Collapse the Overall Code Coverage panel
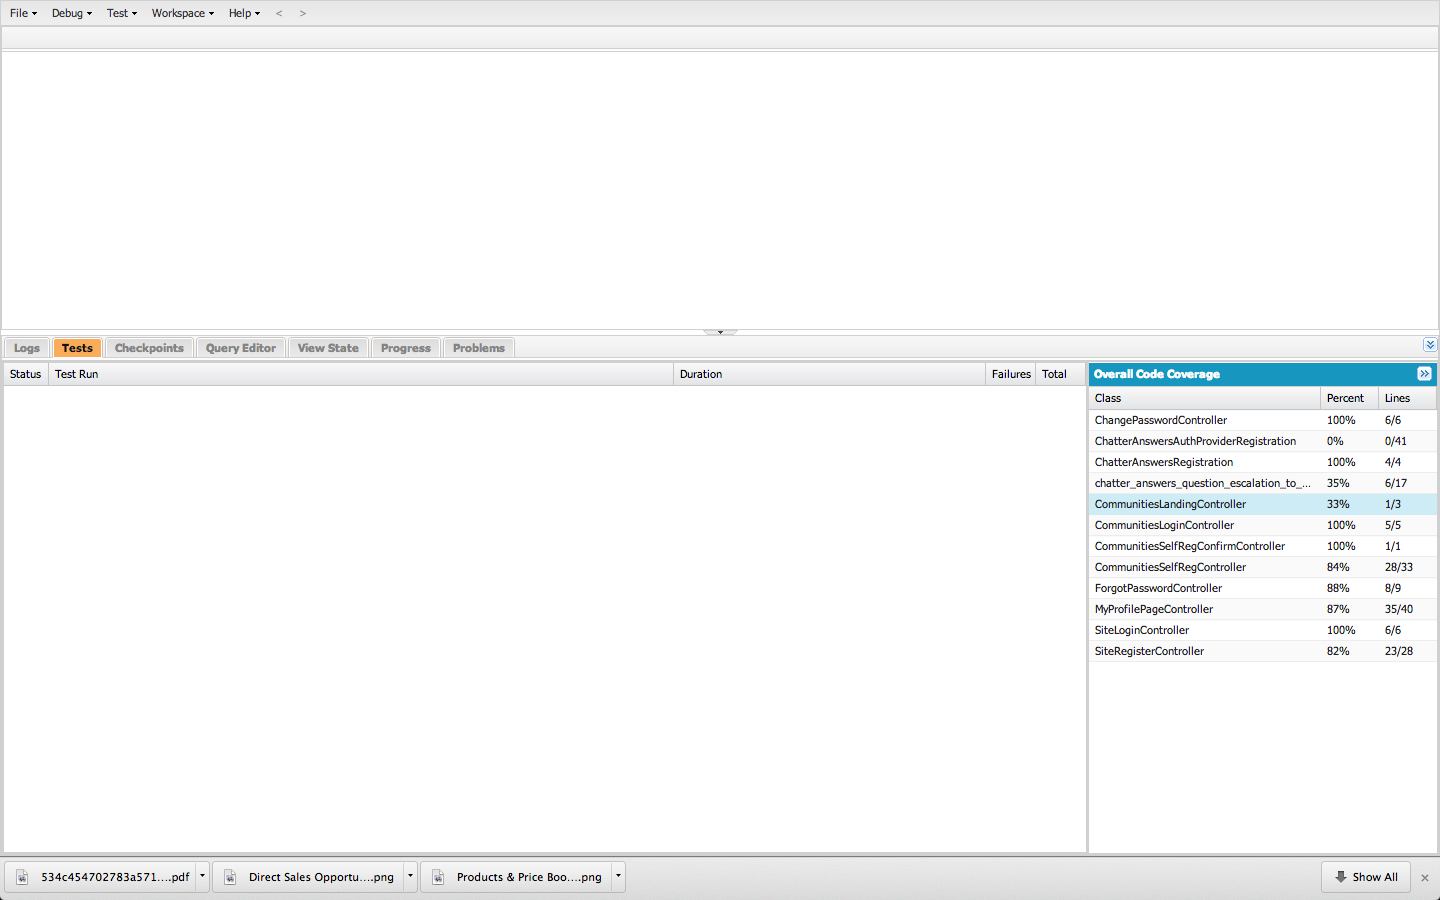This screenshot has height=900, width=1440. [x=1425, y=374]
